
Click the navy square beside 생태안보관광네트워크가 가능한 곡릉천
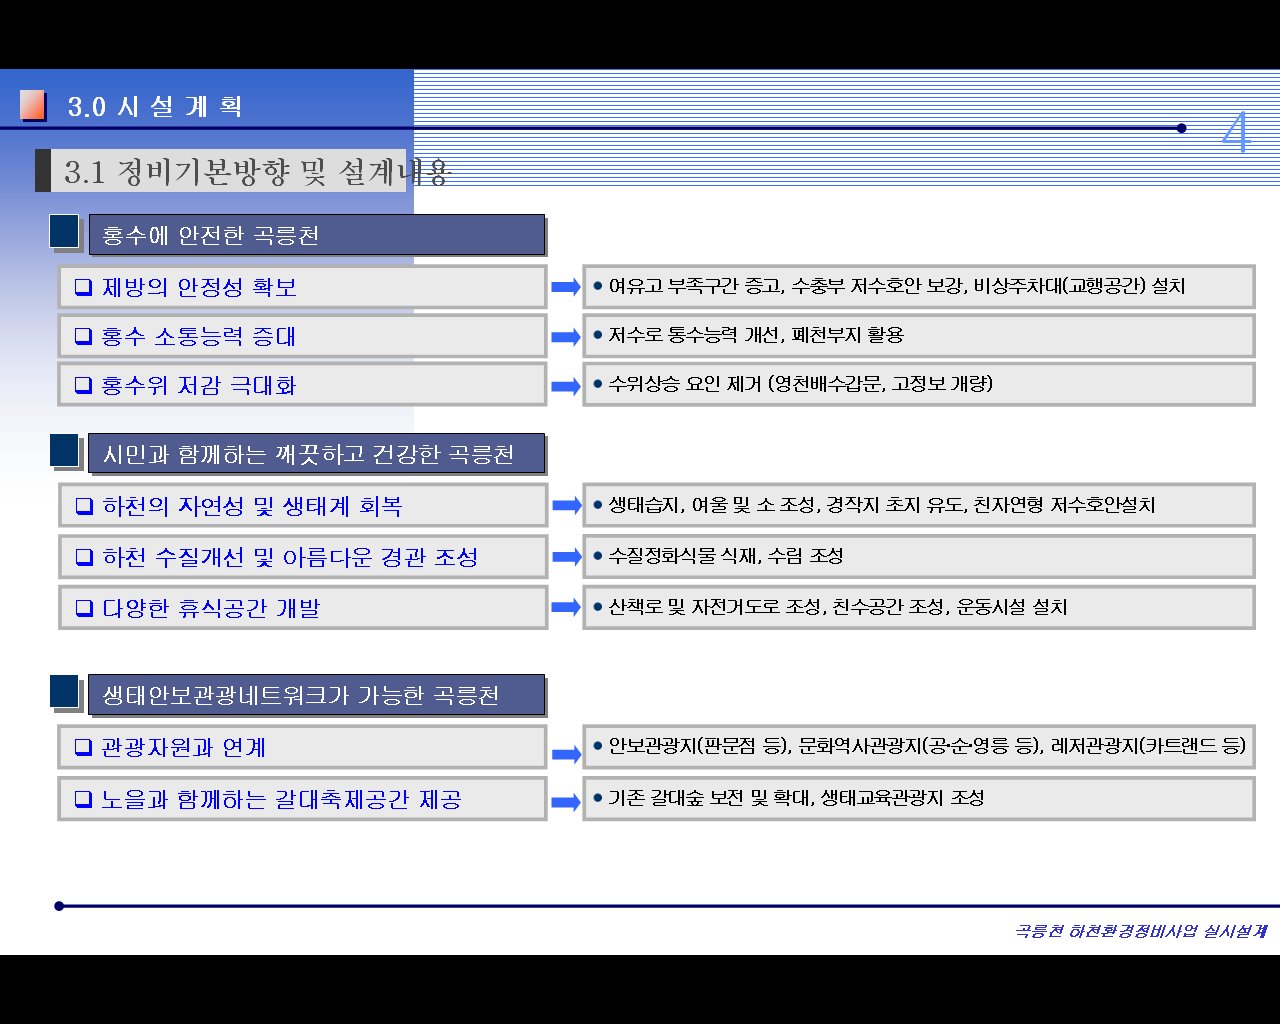(64, 692)
